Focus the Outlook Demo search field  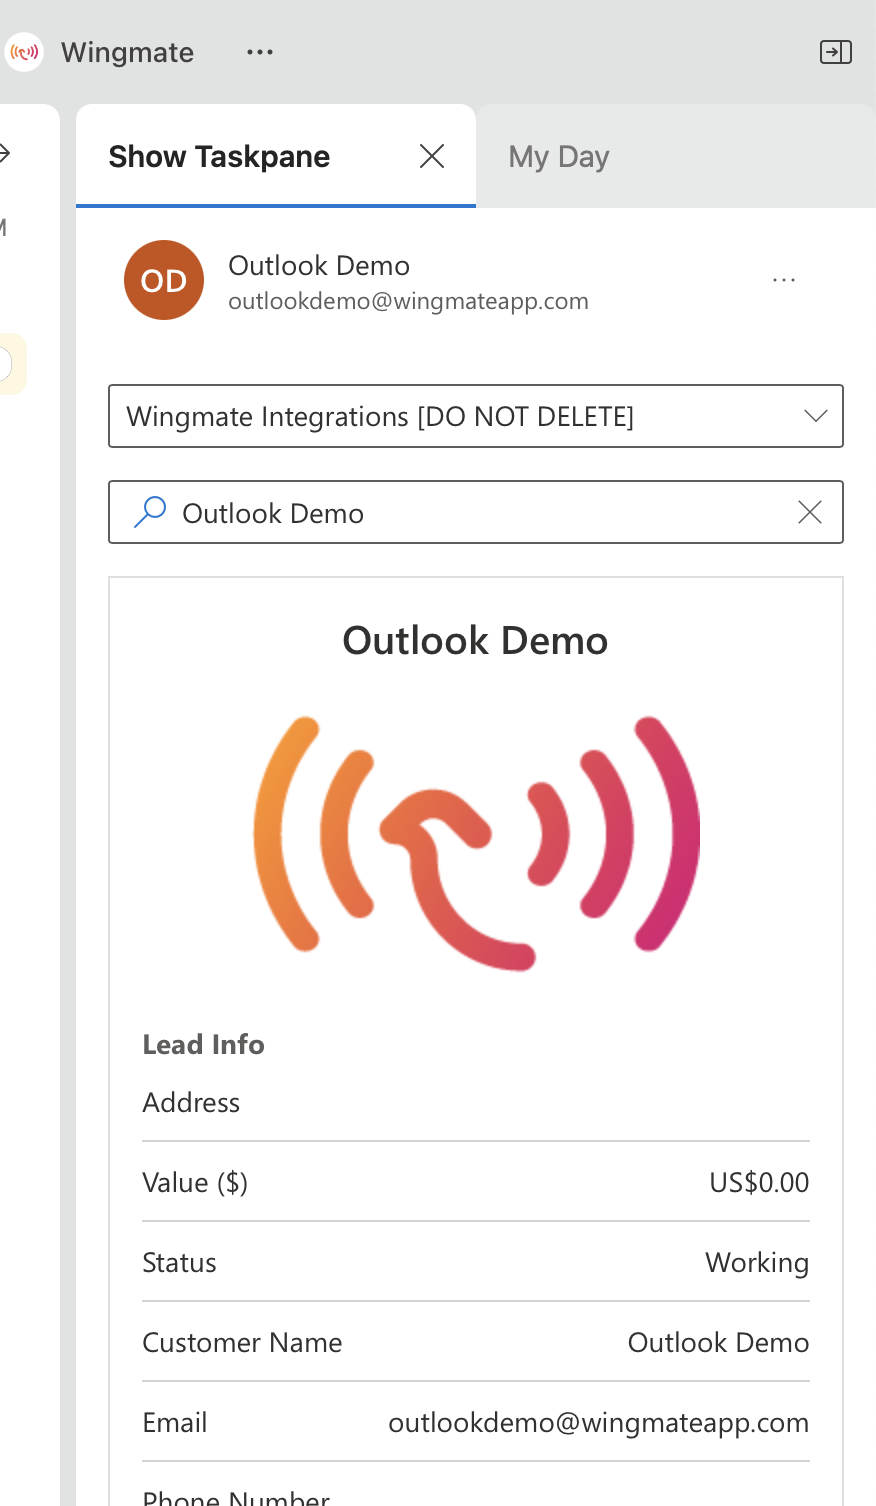[x=476, y=512]
